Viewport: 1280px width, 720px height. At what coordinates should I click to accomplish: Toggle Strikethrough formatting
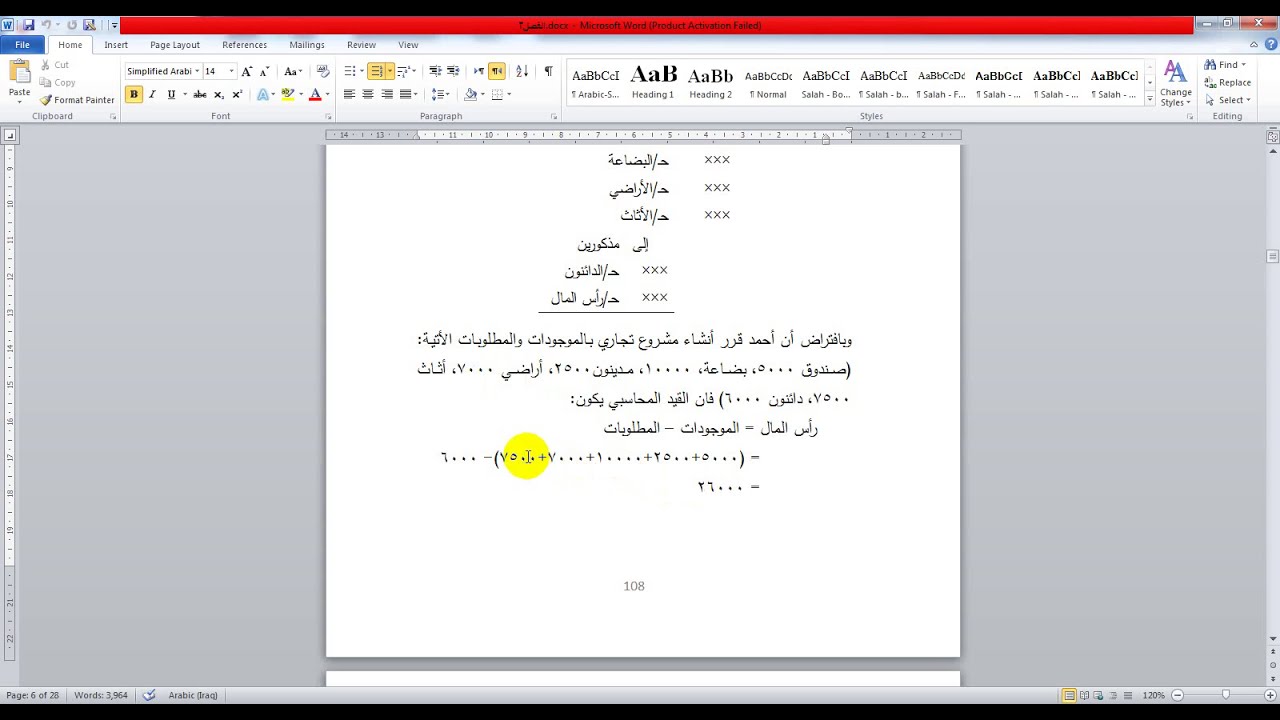pyautogui.click(x=200, y=94)
